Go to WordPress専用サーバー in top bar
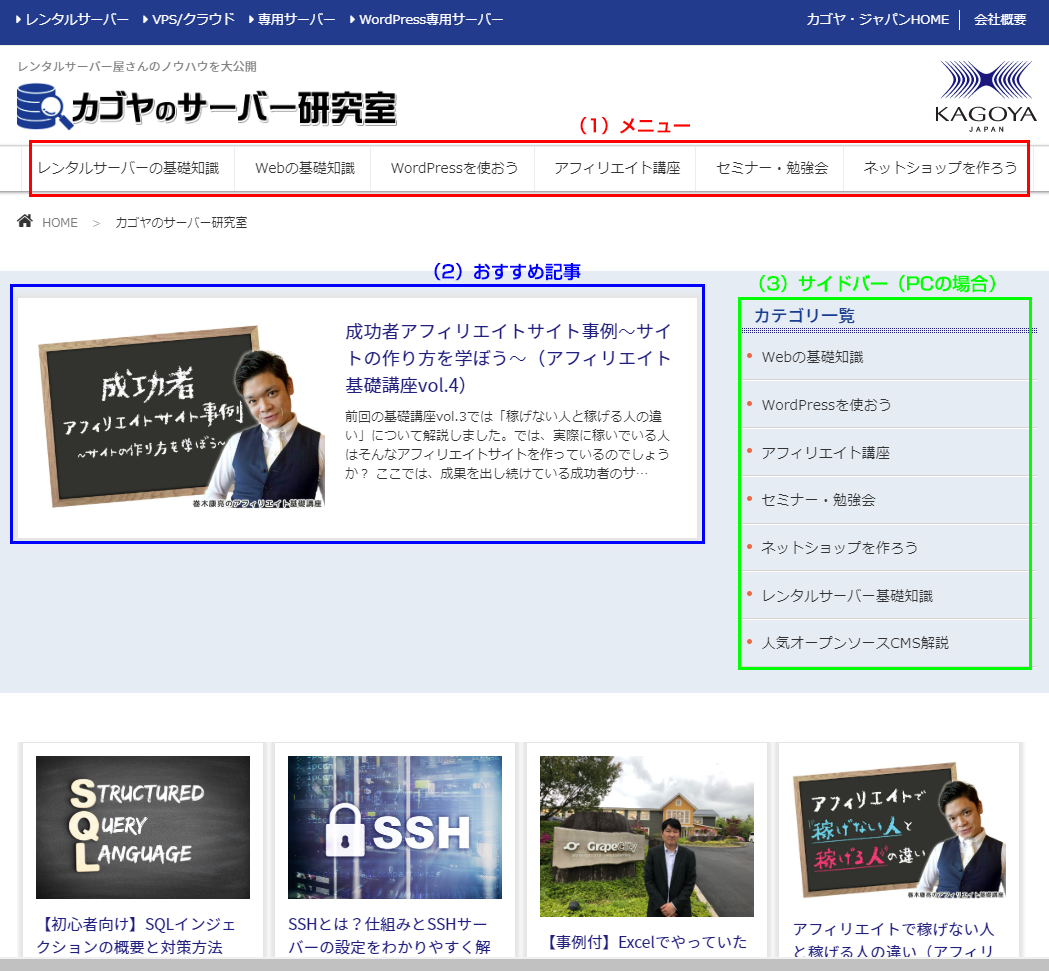 [430, 19]
